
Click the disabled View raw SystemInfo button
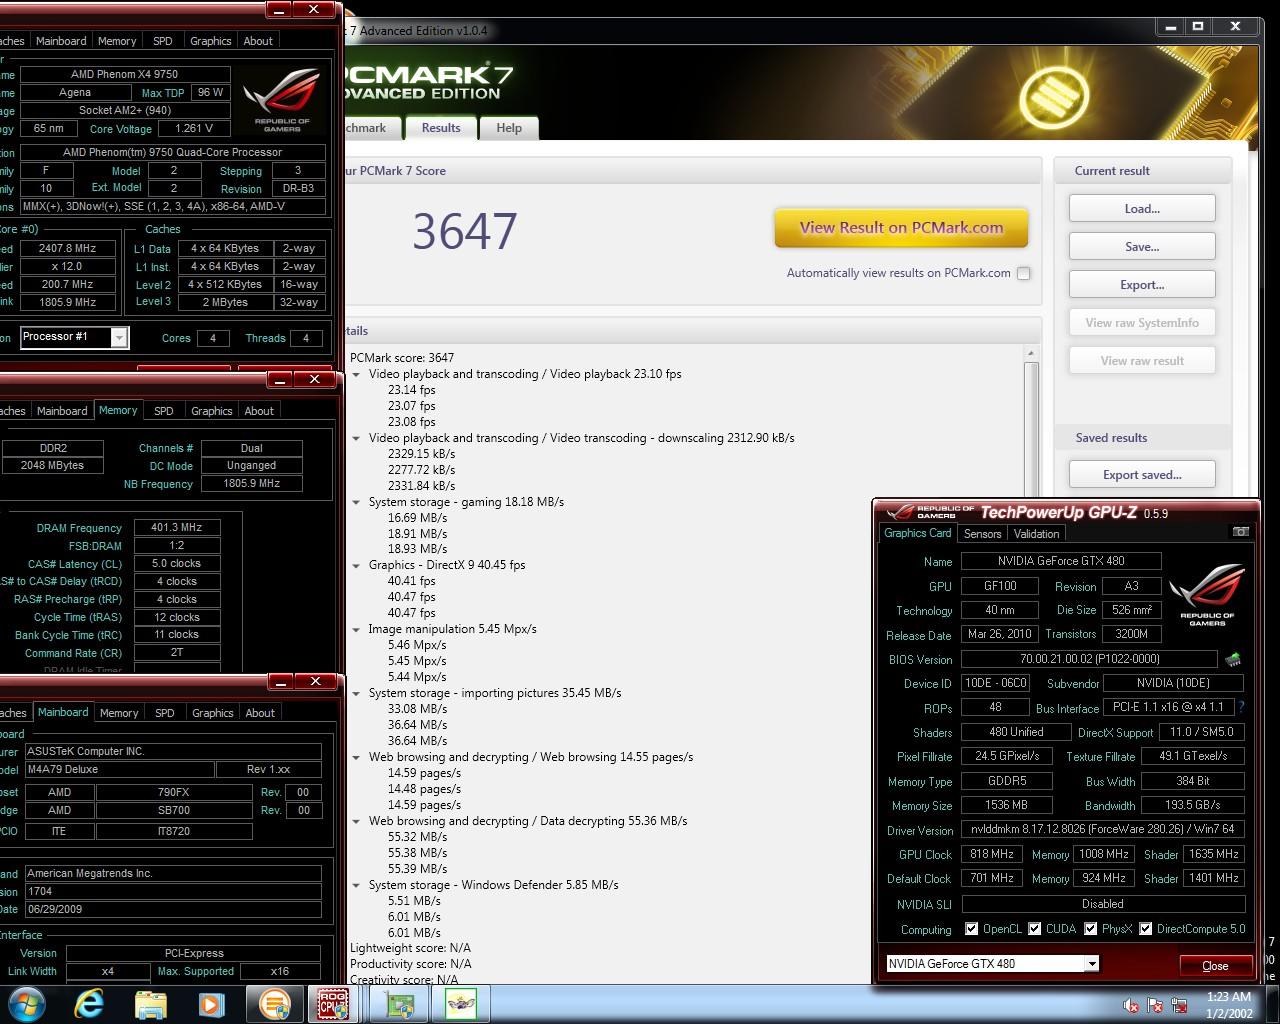point(1142,323)
